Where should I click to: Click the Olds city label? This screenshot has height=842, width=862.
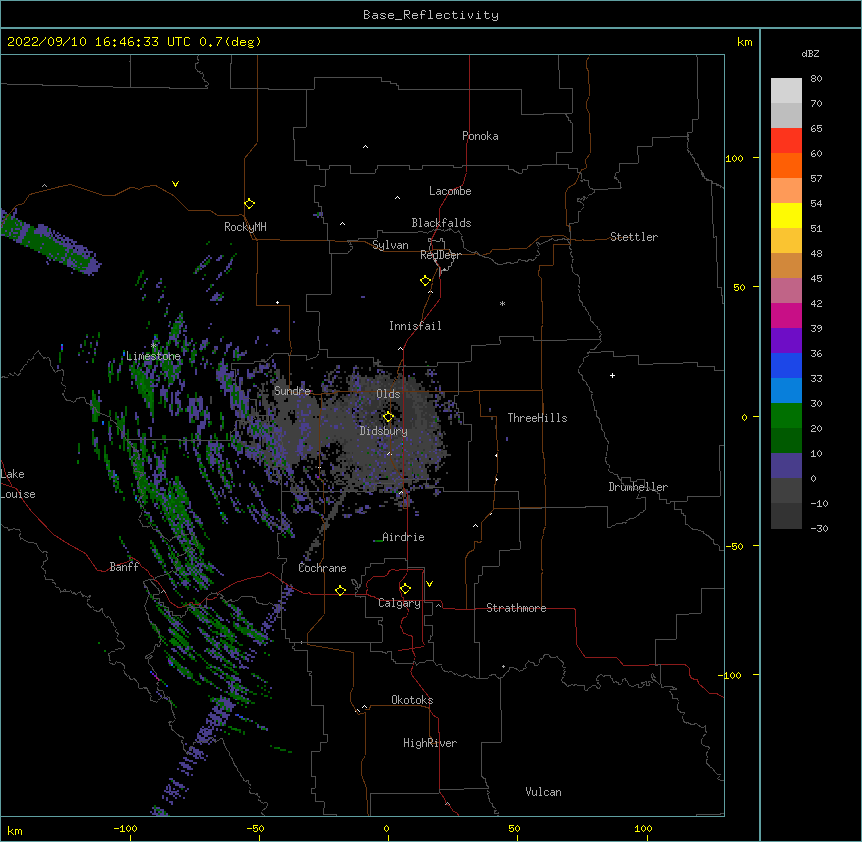pyautogui.click(x=388, y=394)
